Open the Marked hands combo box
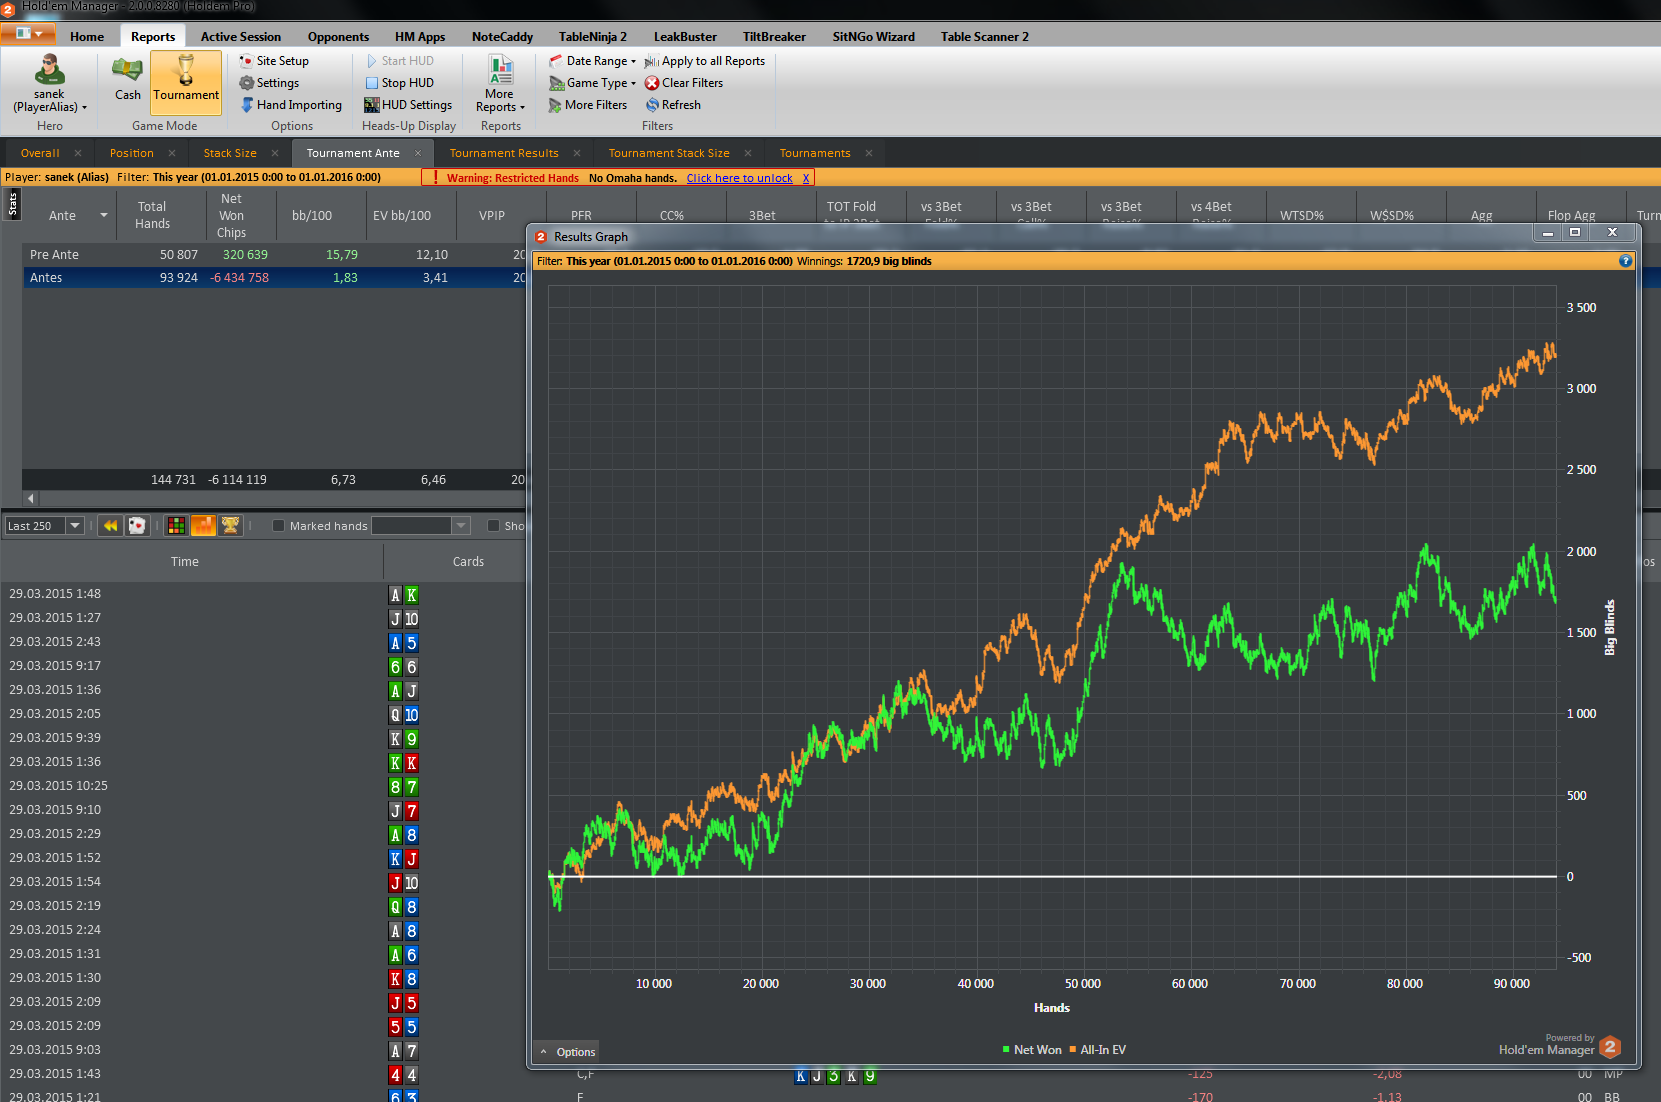 [420, 526]
